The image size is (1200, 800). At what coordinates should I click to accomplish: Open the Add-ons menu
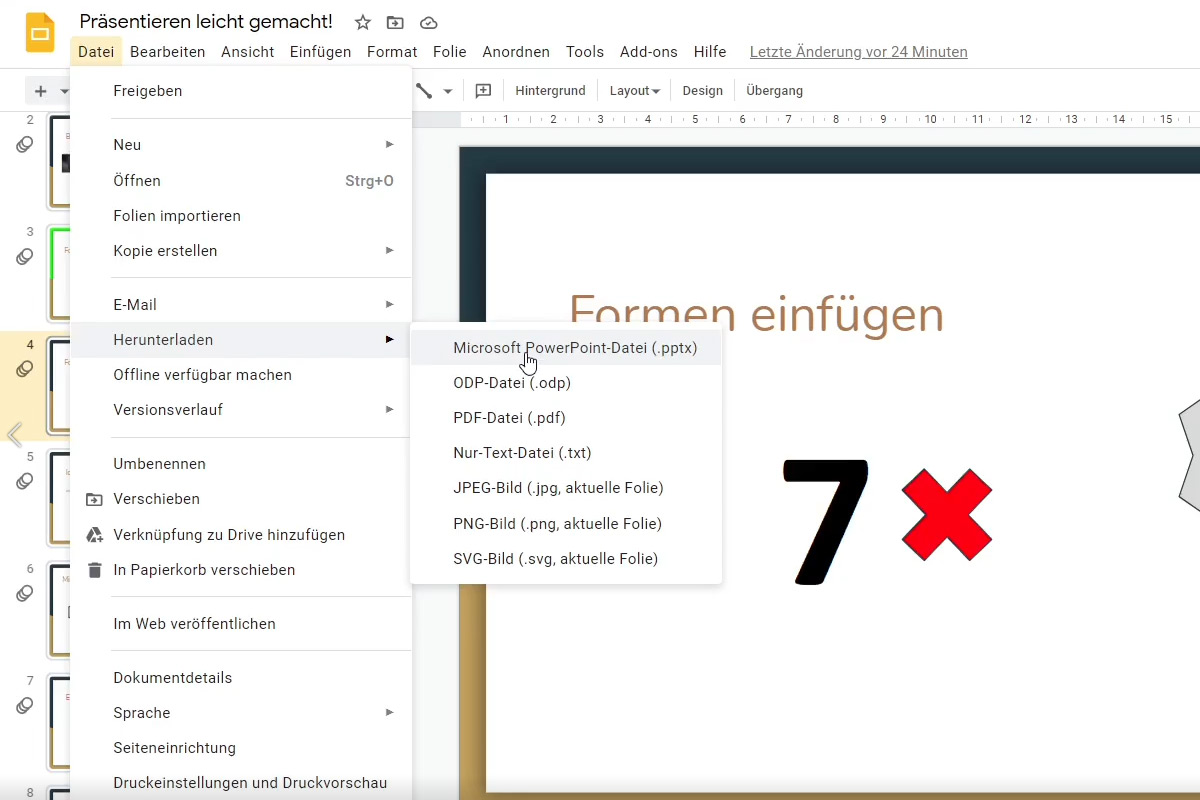[x=649, y=52]
